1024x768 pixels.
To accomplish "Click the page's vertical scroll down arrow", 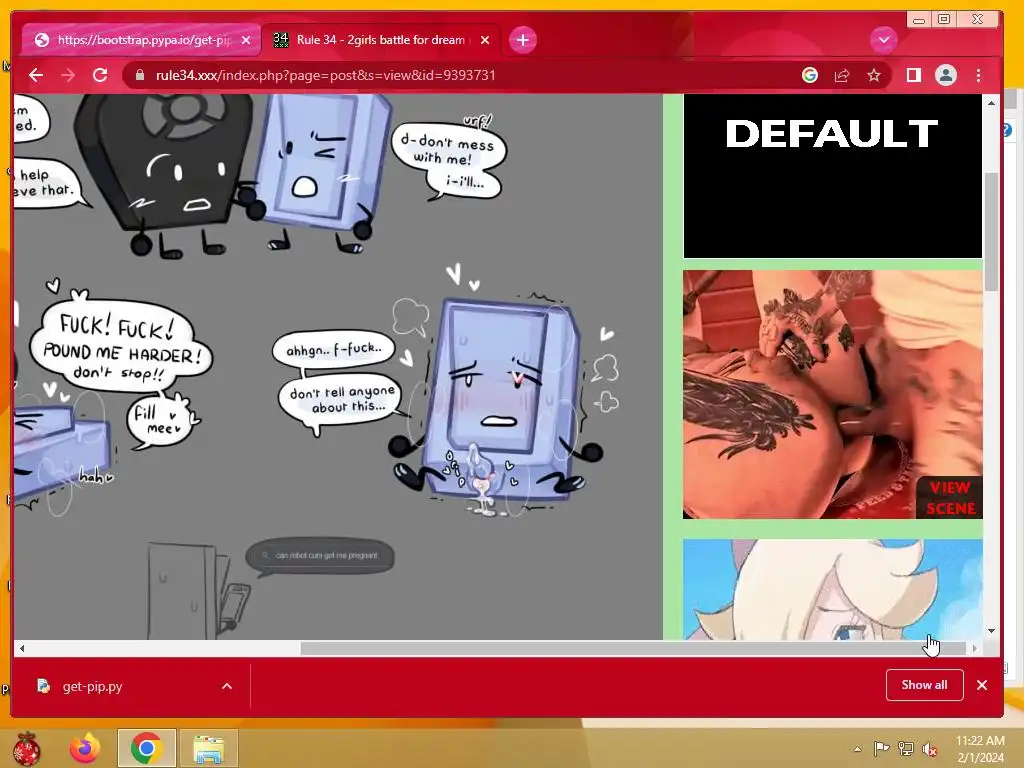I will point(991,631).
